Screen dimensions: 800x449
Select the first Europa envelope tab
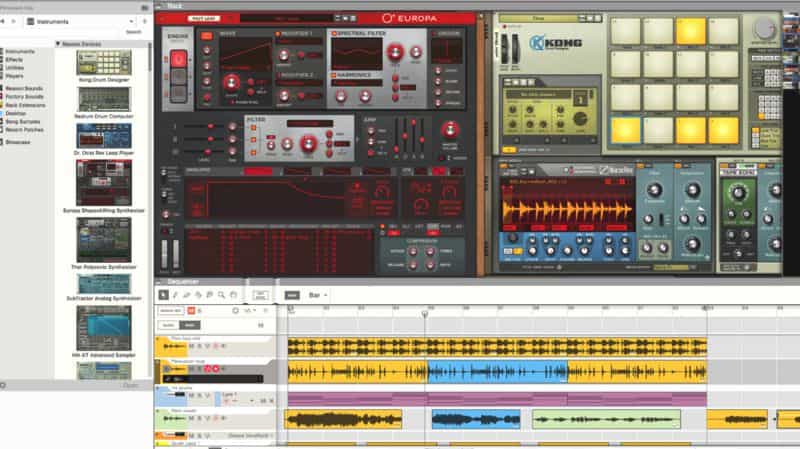258,171
